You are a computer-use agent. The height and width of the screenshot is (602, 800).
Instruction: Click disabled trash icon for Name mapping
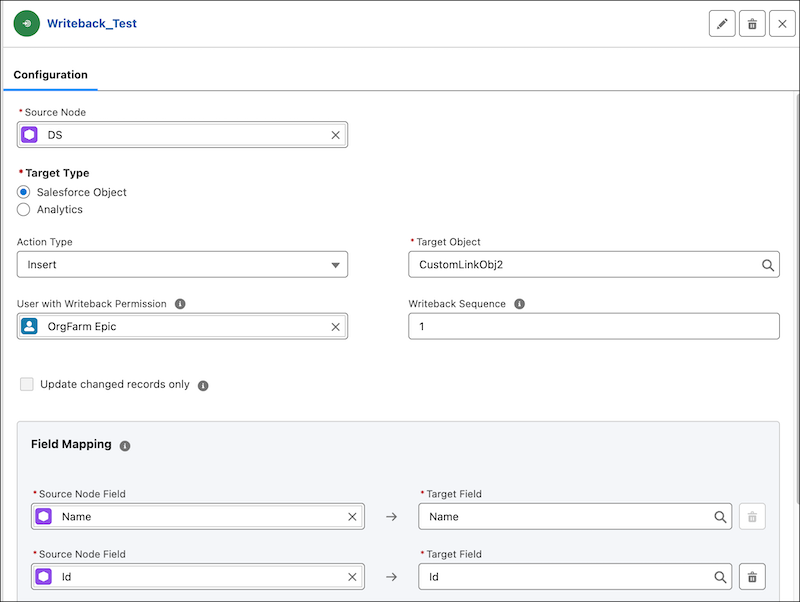(752, 517)
